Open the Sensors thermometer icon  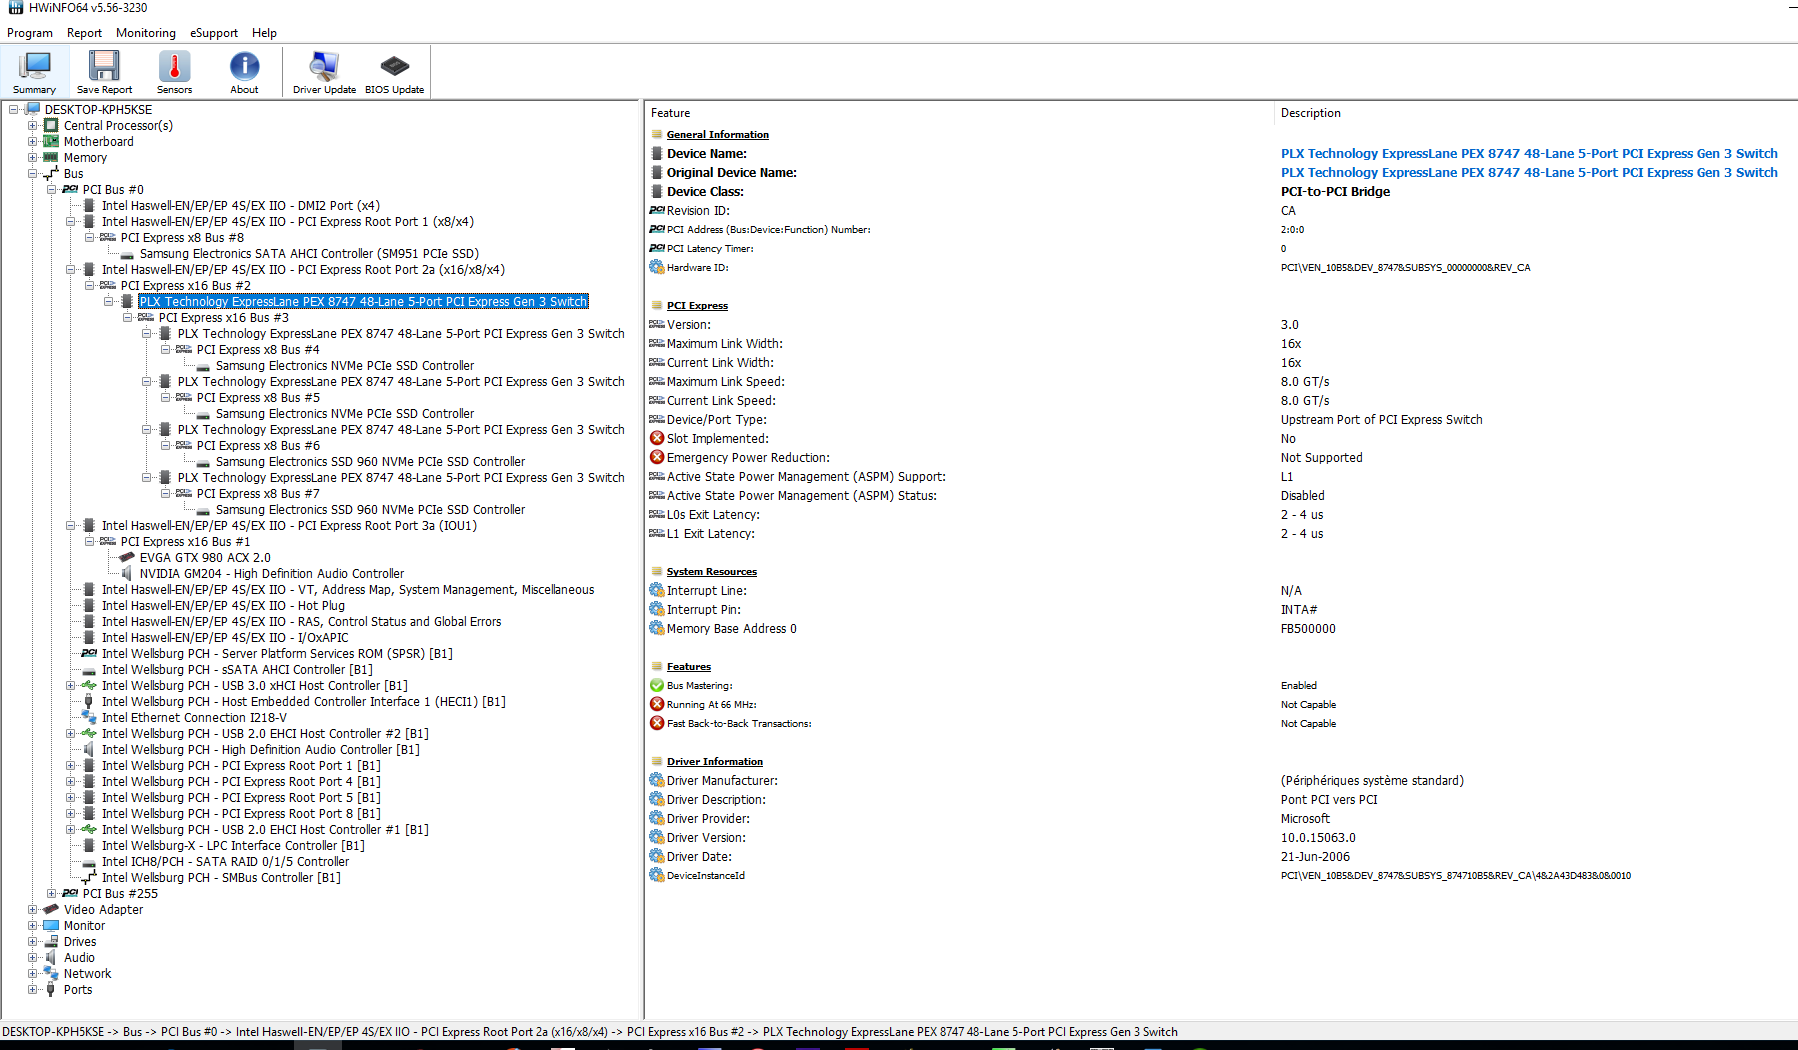click(x=174, y=66)
